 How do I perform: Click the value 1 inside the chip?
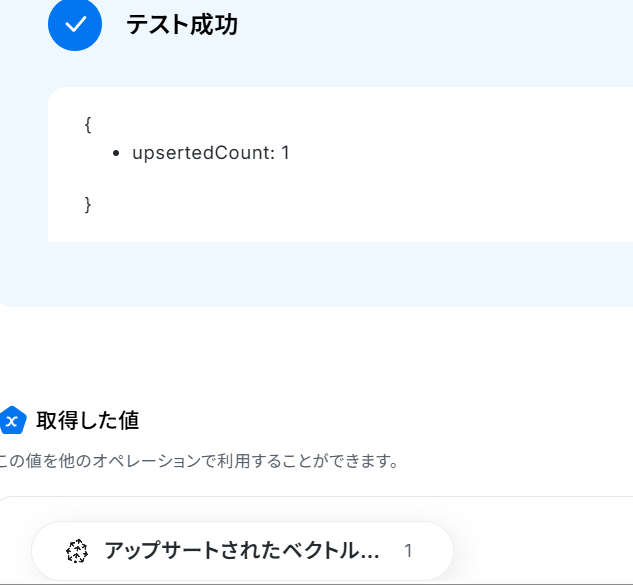pos(408,551)
